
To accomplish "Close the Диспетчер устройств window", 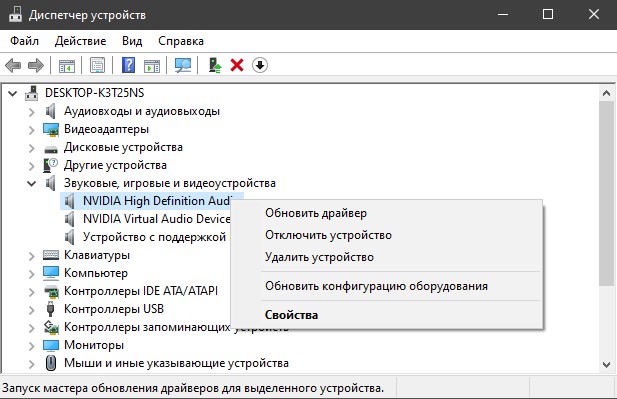I will [594, 15].
